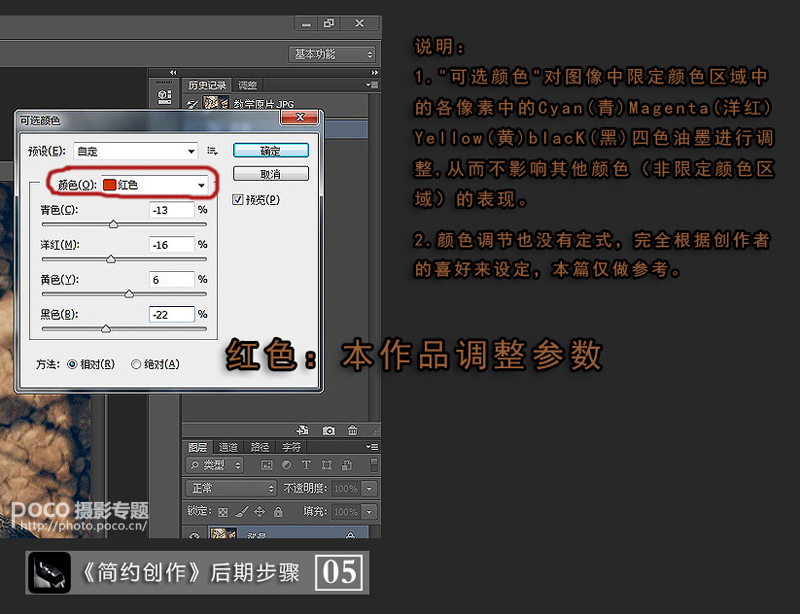Switch to the 调整 (Adjustments) tab
Image resolution: width=800 pixels, height=614 pixels.
point(247,85)
